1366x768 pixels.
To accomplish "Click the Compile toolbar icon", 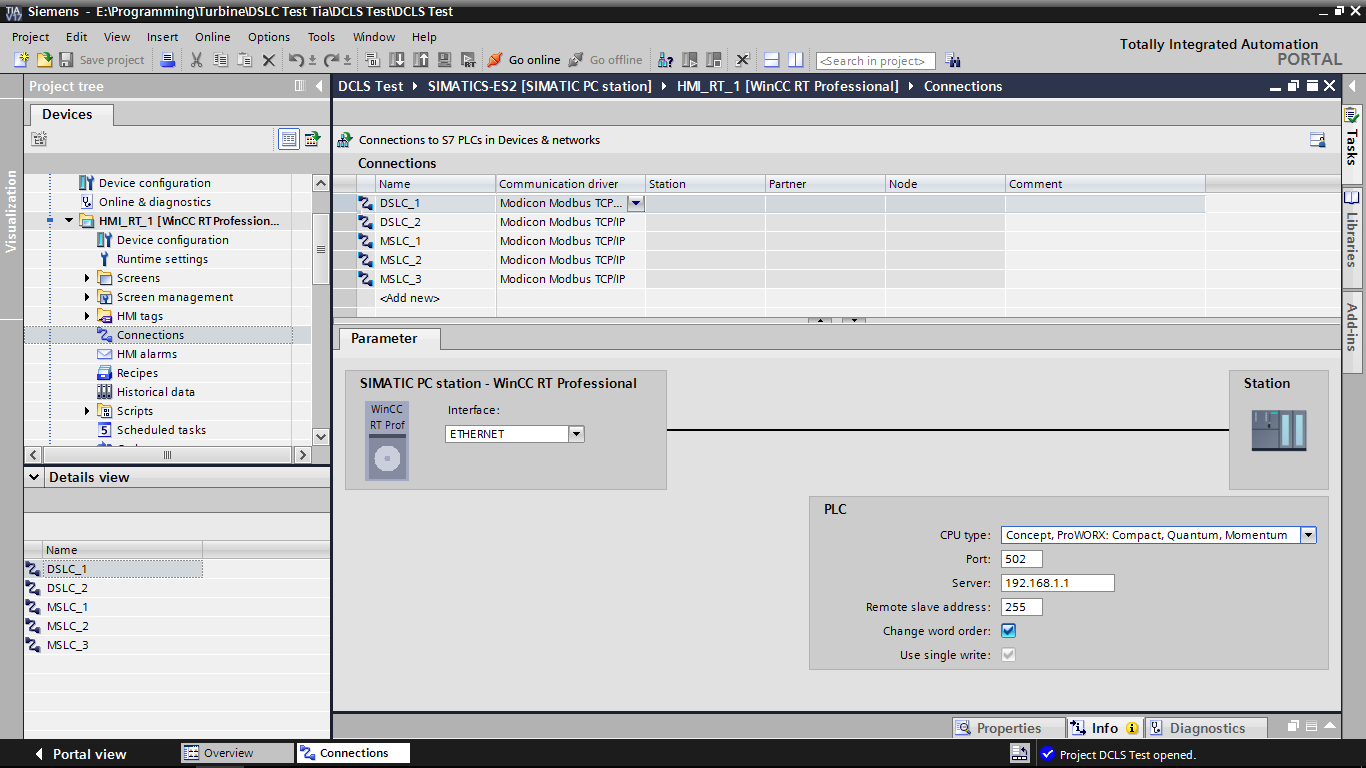I will 374,60.
